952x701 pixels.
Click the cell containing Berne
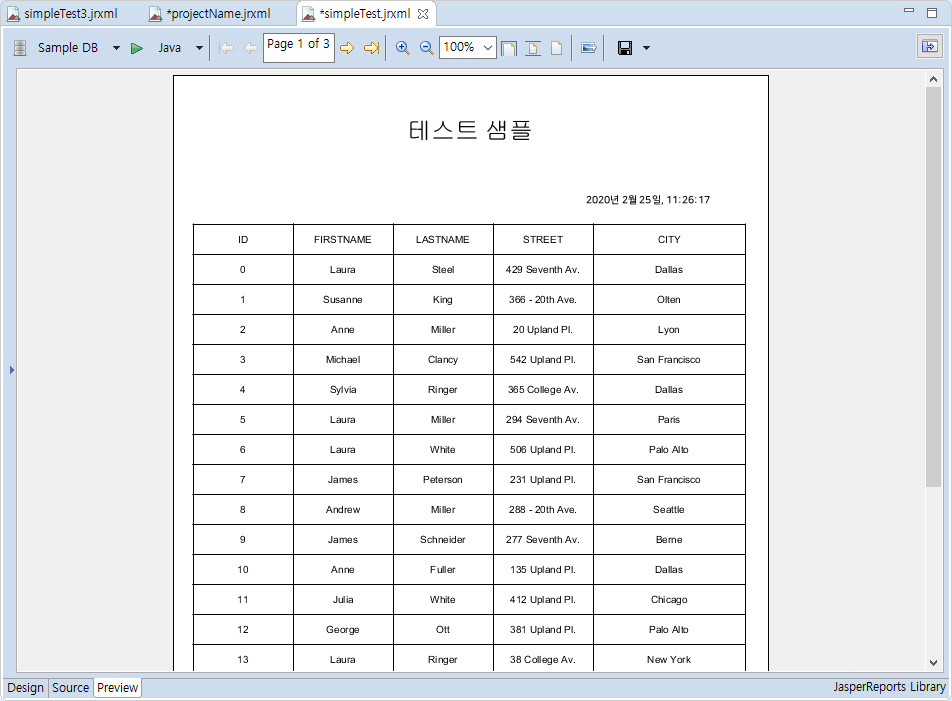(x=669, y=540)
